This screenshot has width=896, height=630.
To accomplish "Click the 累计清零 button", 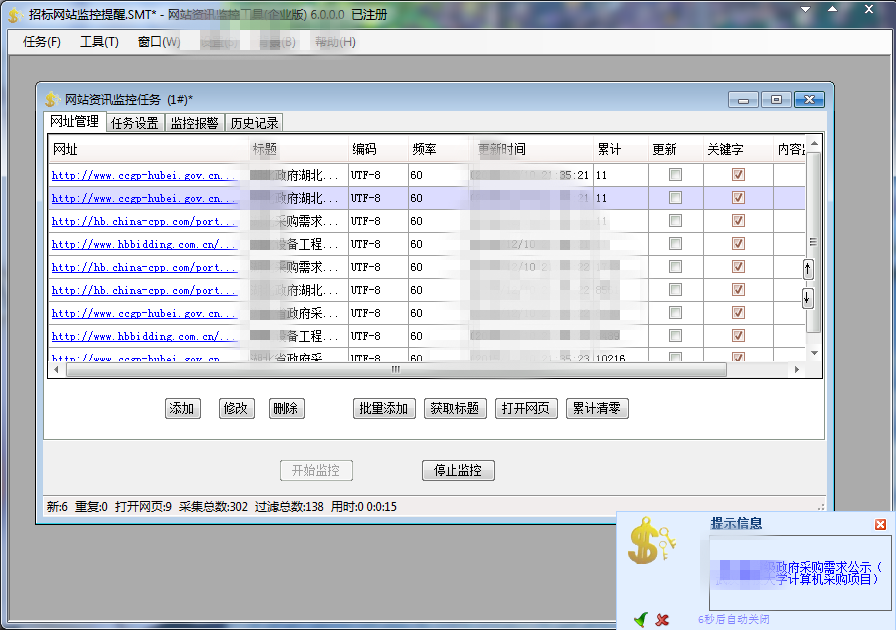I will (x=597, y=408).
